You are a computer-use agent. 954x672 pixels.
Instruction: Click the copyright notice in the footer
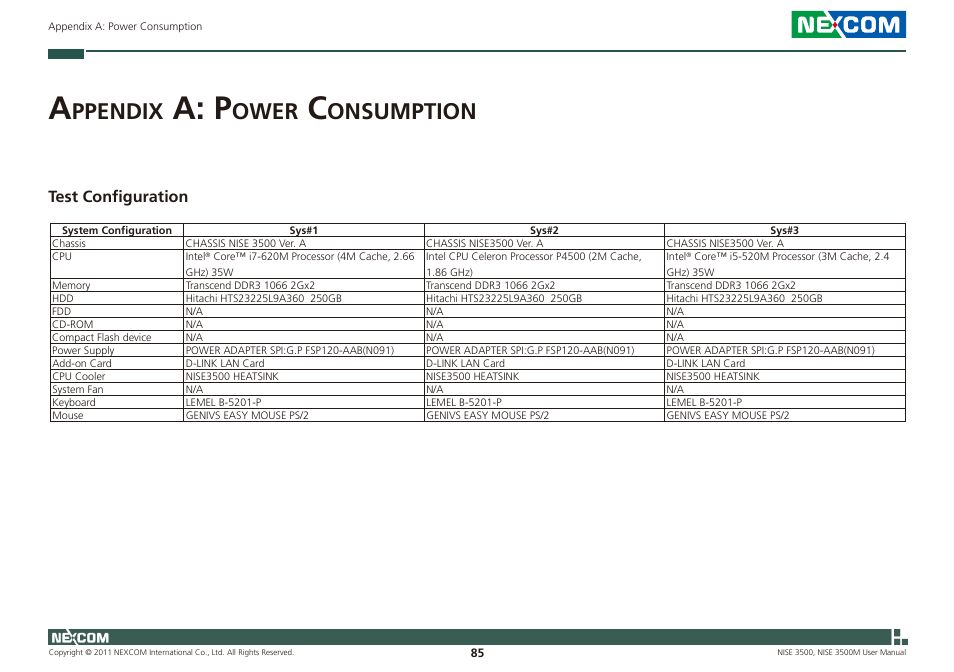click(x=171, y=653)
